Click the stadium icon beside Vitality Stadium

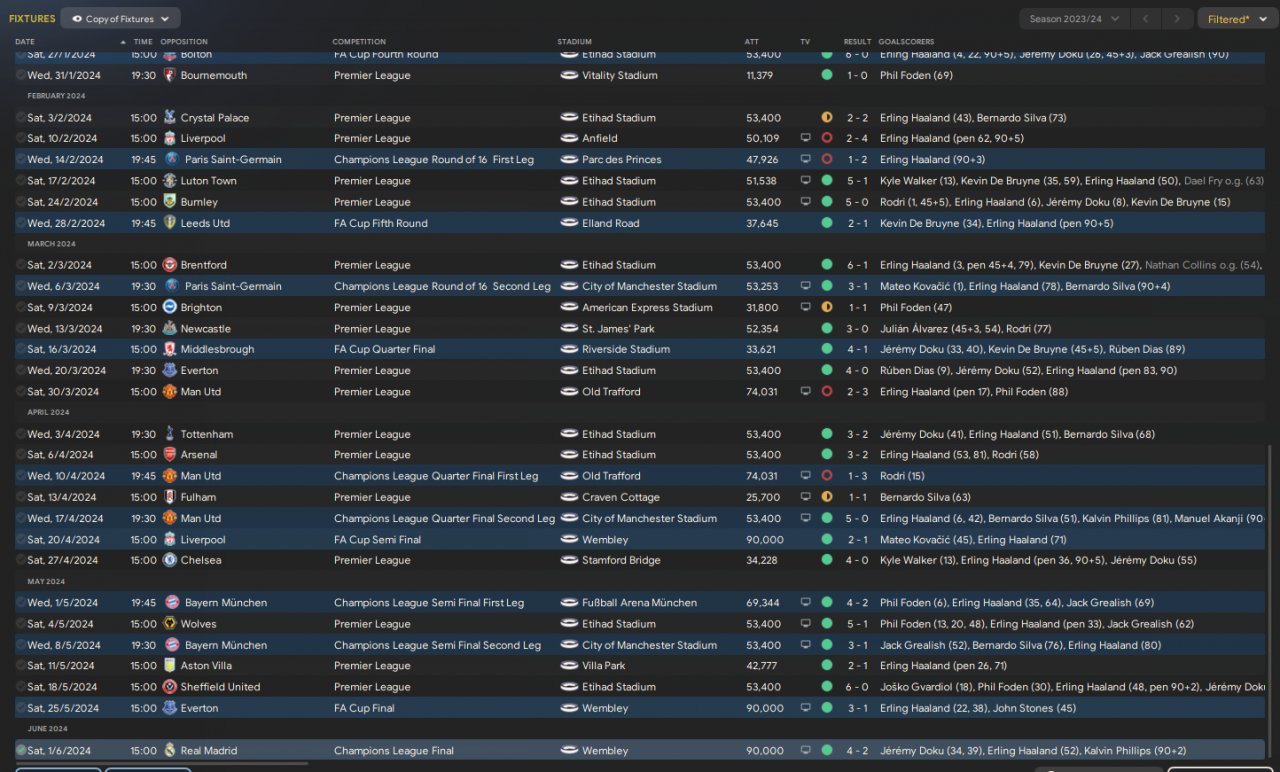click(x=569, y=75)
